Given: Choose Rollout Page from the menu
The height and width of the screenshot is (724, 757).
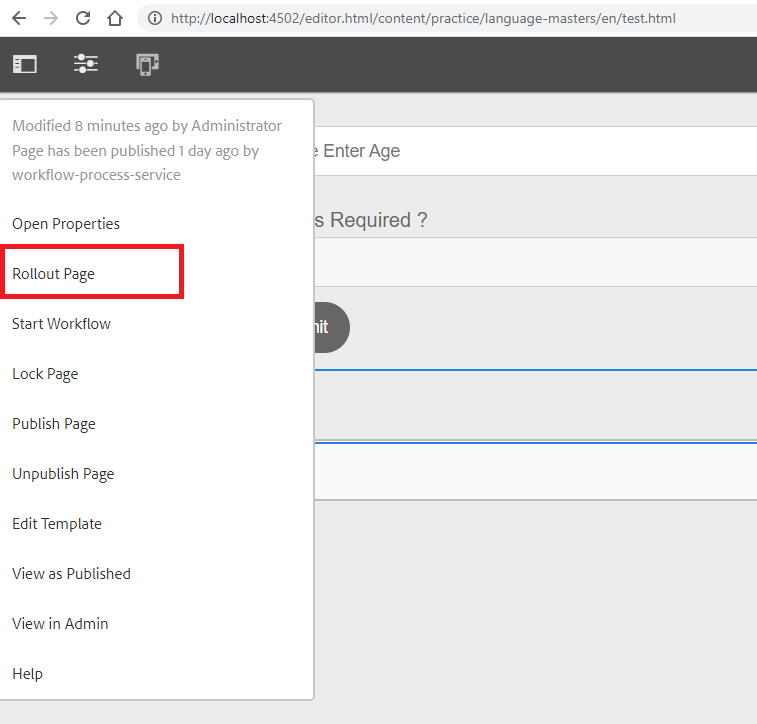Looking at the screenshot, I should coord(54,274).
